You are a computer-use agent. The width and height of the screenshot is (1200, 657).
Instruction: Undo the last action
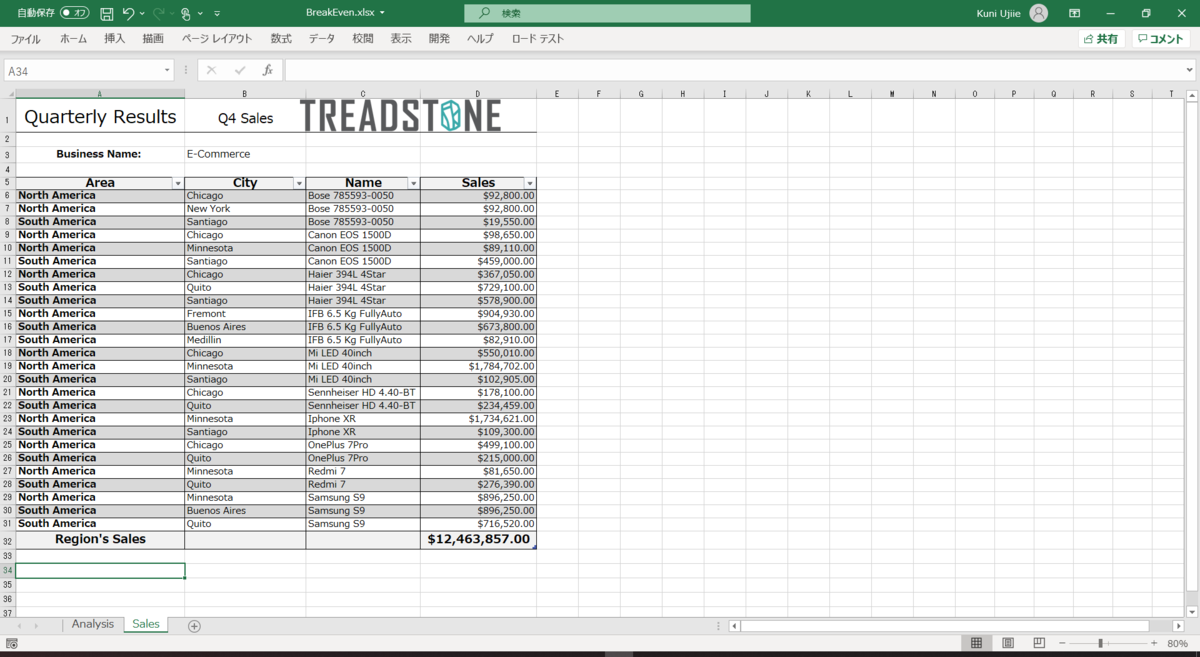[128, 13]
